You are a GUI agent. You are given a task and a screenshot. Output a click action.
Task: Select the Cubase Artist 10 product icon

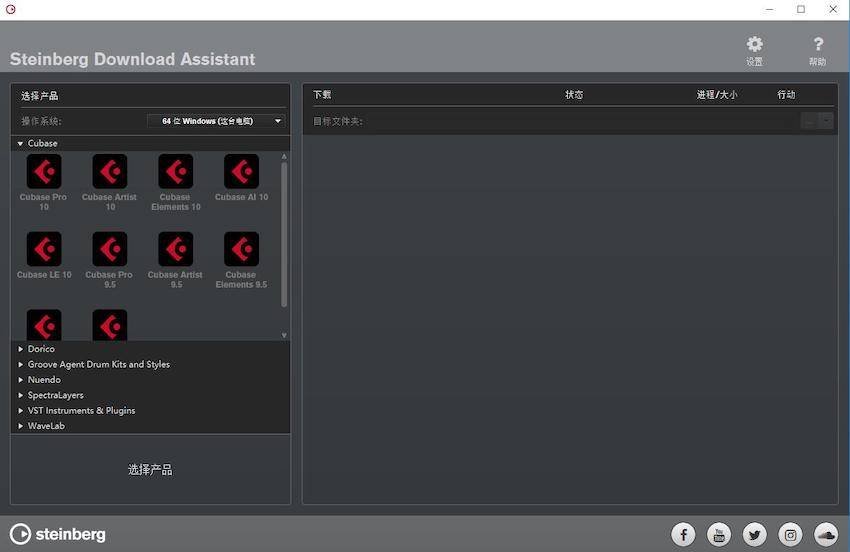click(110, 171)
